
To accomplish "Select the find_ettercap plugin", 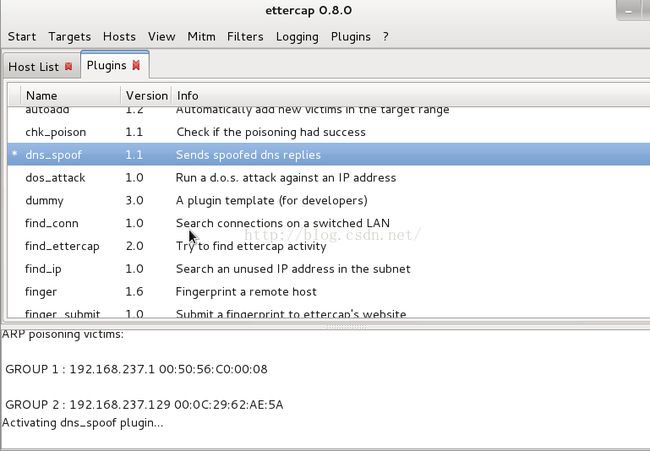I will 328,246.
